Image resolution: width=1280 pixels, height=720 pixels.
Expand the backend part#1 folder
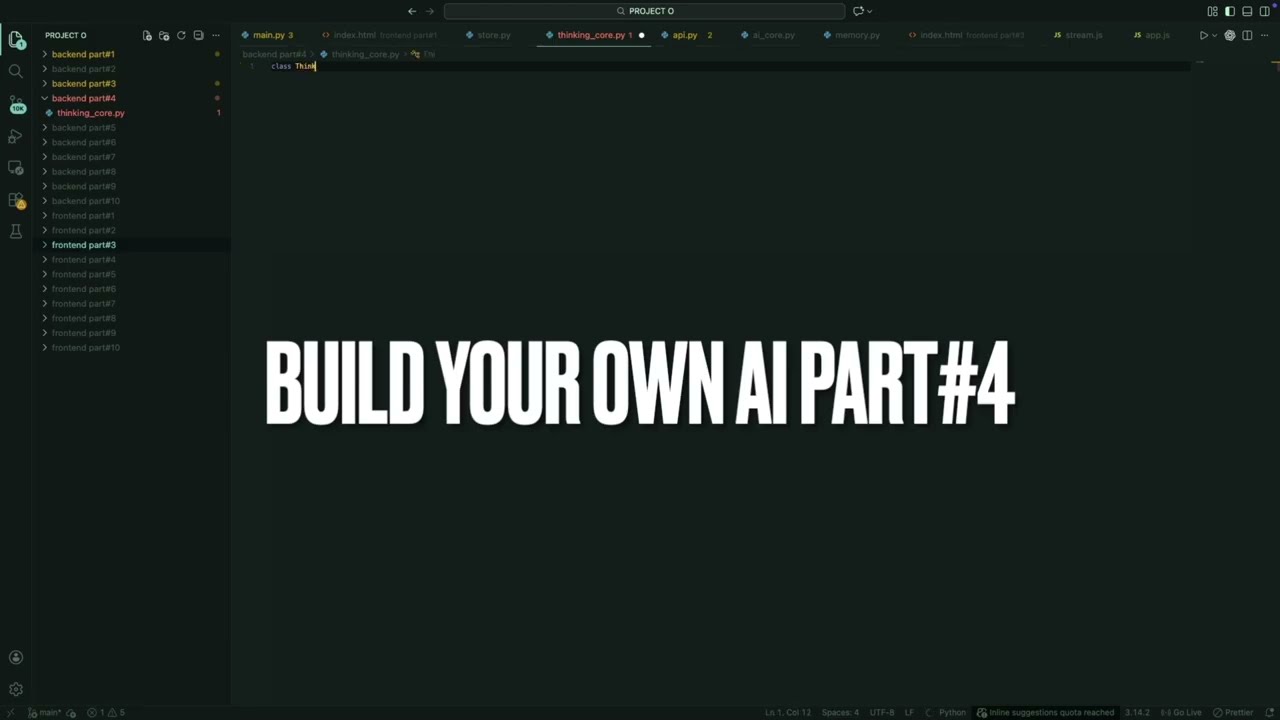coord(83,54)
